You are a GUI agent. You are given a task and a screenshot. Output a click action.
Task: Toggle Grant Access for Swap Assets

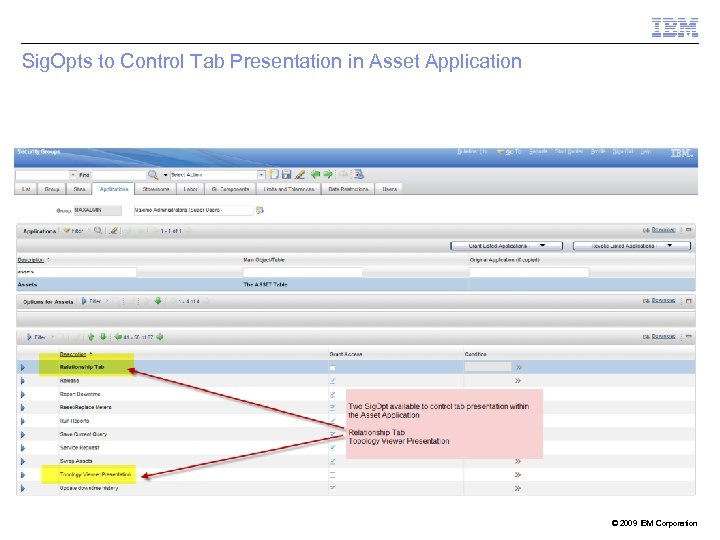[332, 461]
